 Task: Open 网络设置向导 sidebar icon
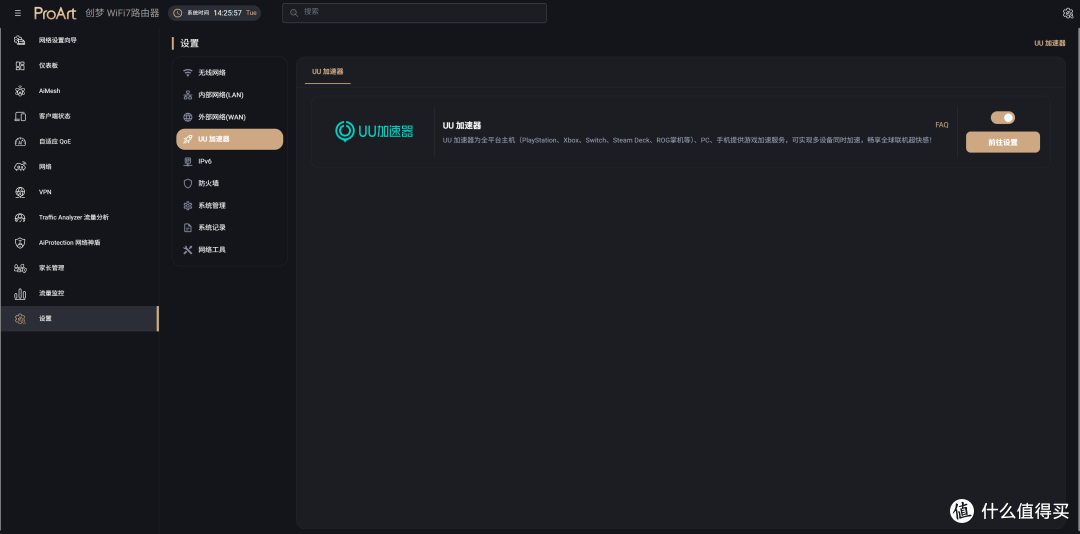20,40
